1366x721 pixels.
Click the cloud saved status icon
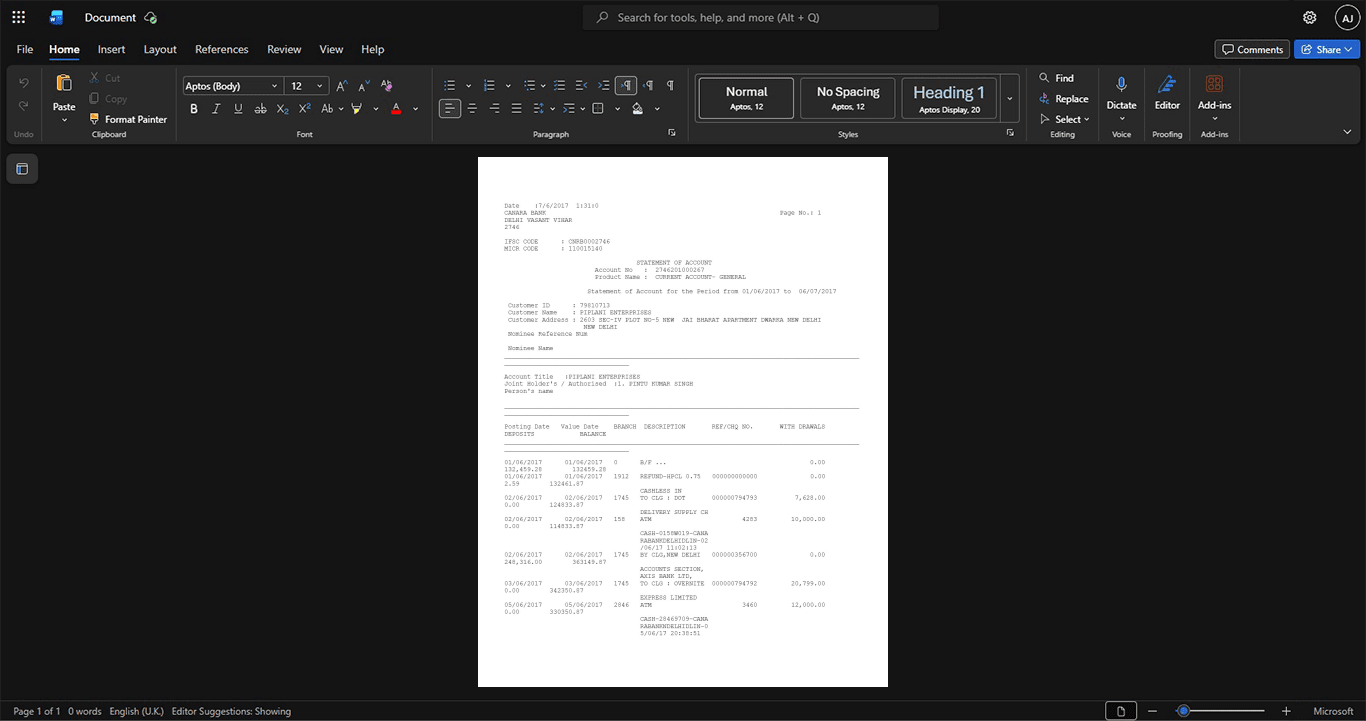click(151, 18)
